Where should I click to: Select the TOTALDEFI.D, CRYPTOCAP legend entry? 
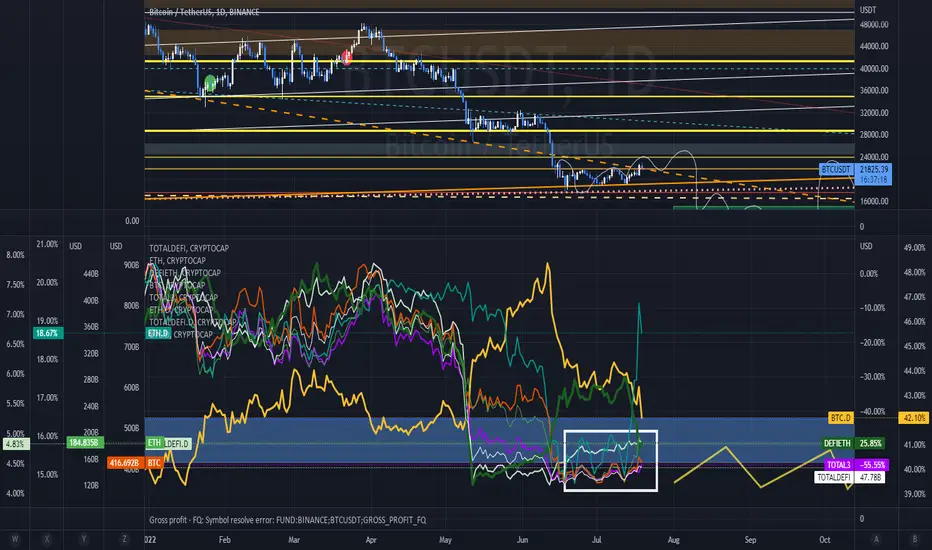coord(193,322)
